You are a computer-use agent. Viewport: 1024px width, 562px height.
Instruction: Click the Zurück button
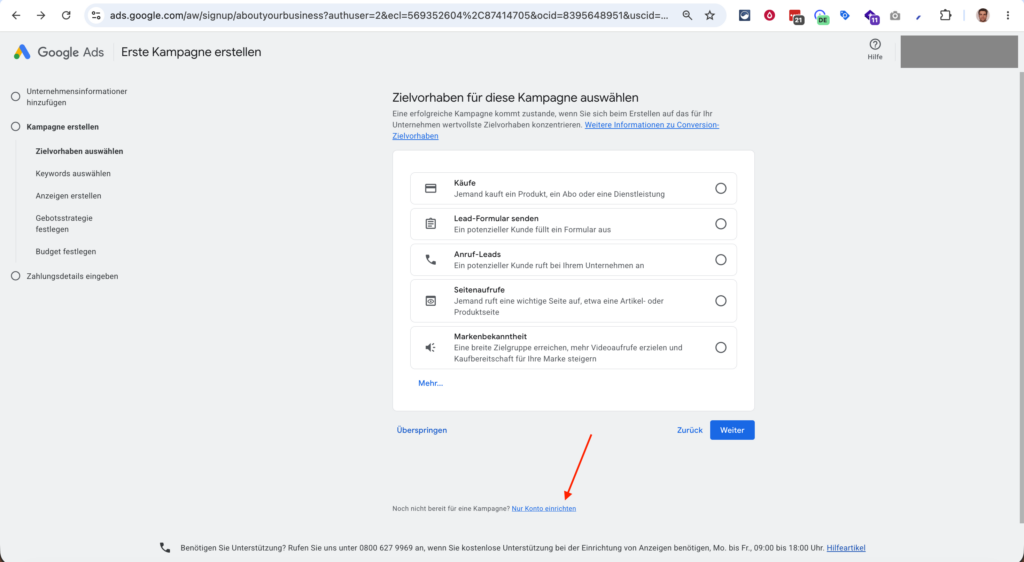click(x=690, y=430)
